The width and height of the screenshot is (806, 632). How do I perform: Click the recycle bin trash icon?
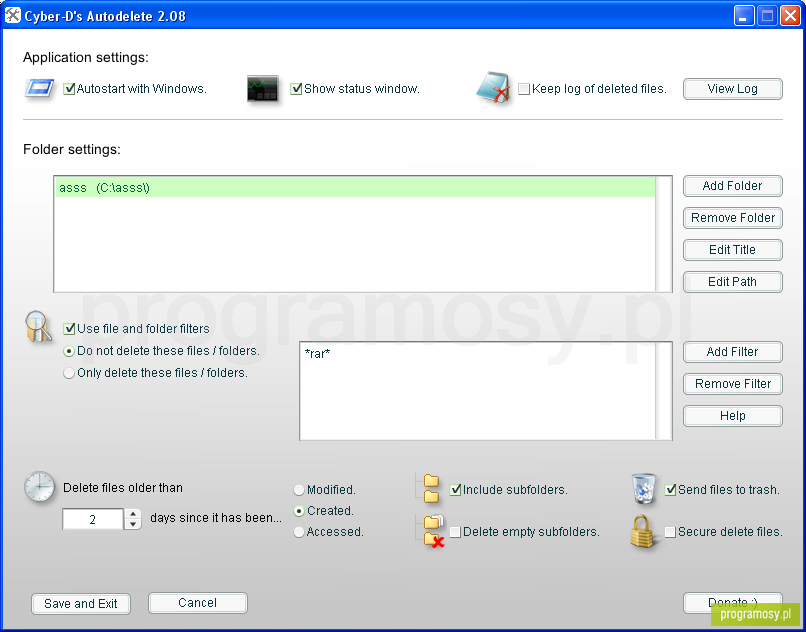(x=644, y=489)
